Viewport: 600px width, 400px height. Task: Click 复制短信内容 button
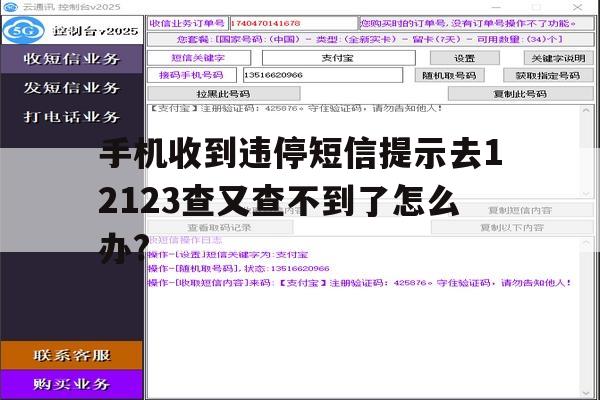tap(520, 210)
